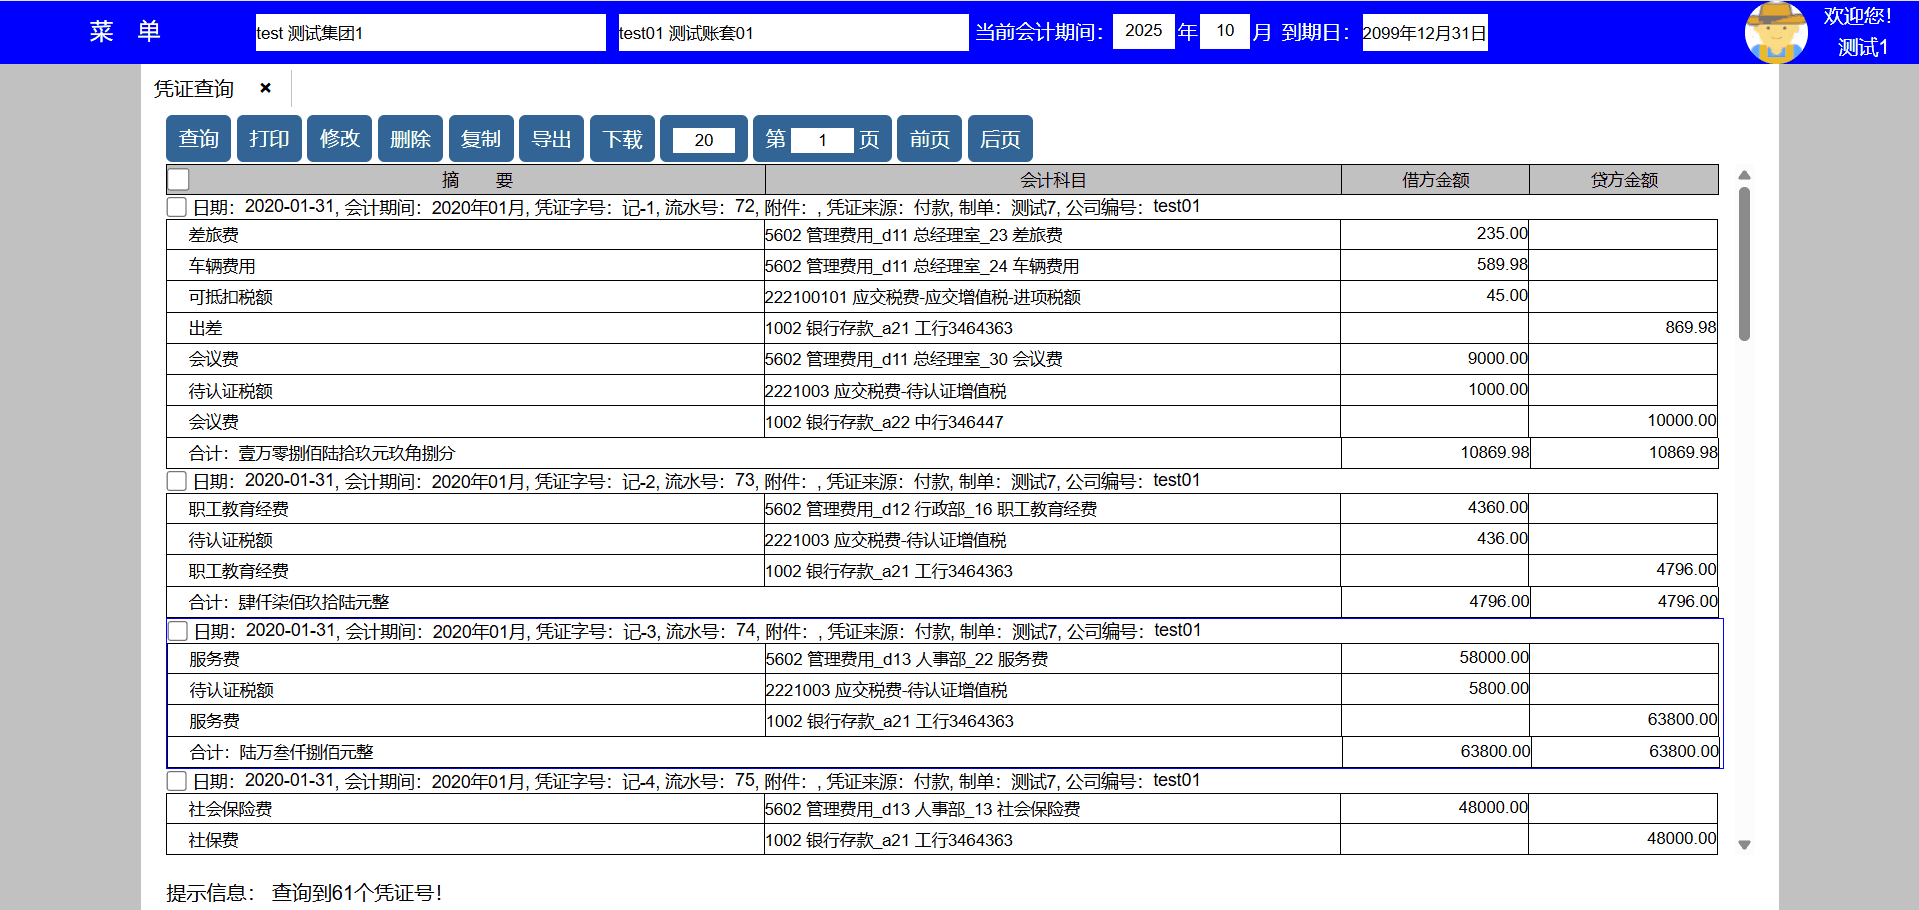This screenshot has height=910, width=1919.
Task: Click the scrollbar down arrow
Action: [1744, 845]
